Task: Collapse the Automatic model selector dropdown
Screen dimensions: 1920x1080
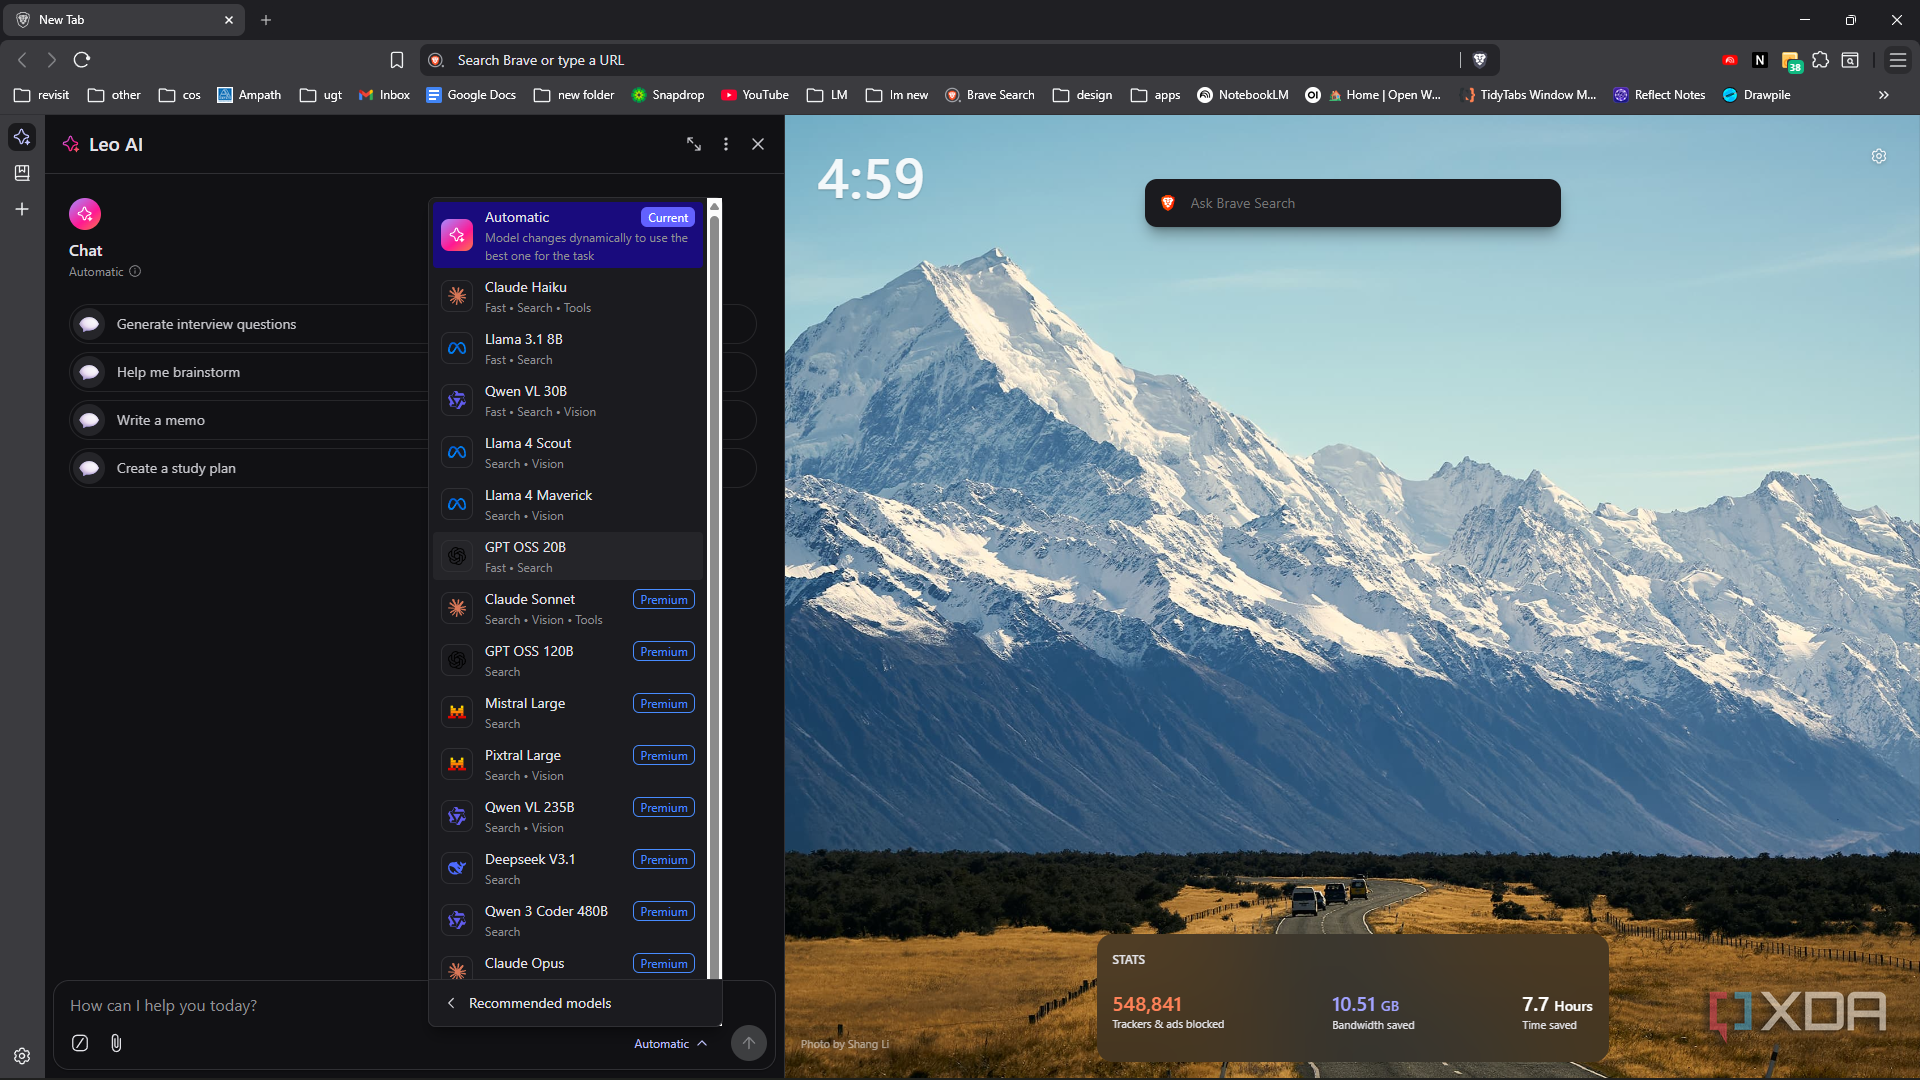Action: pos(671,1043)
